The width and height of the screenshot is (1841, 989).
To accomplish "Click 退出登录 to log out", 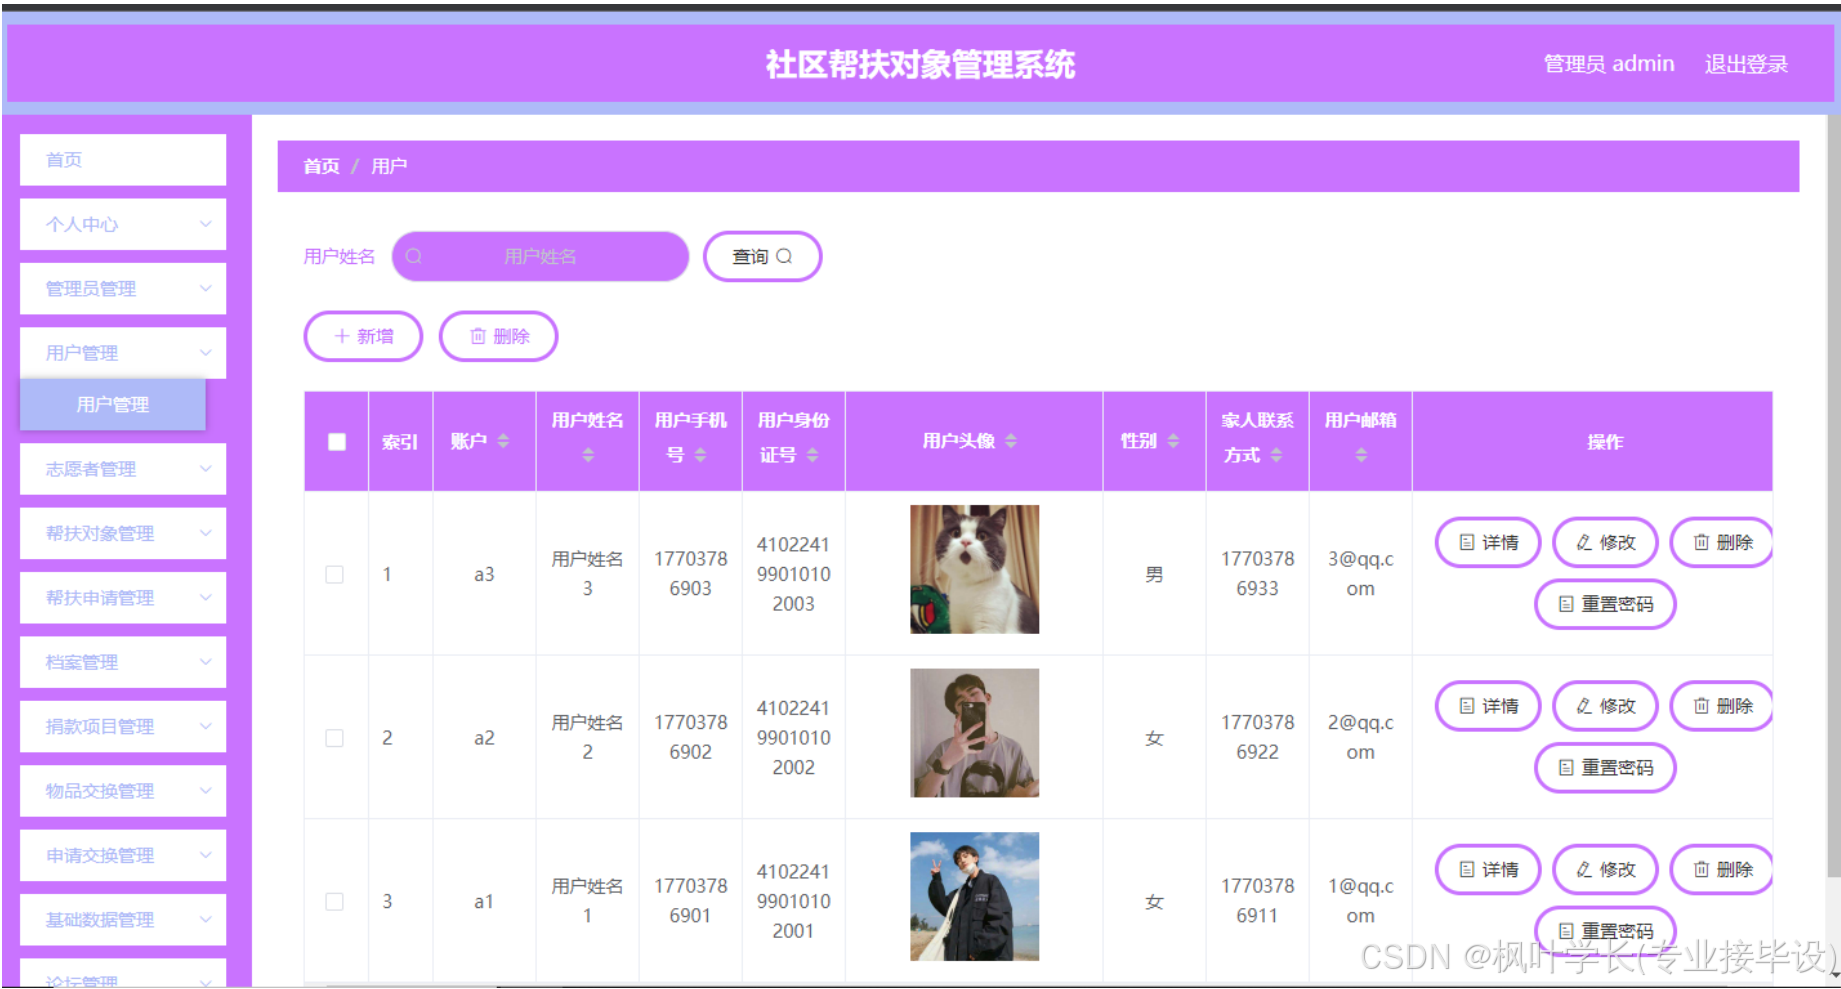I will coord(1746,64).
